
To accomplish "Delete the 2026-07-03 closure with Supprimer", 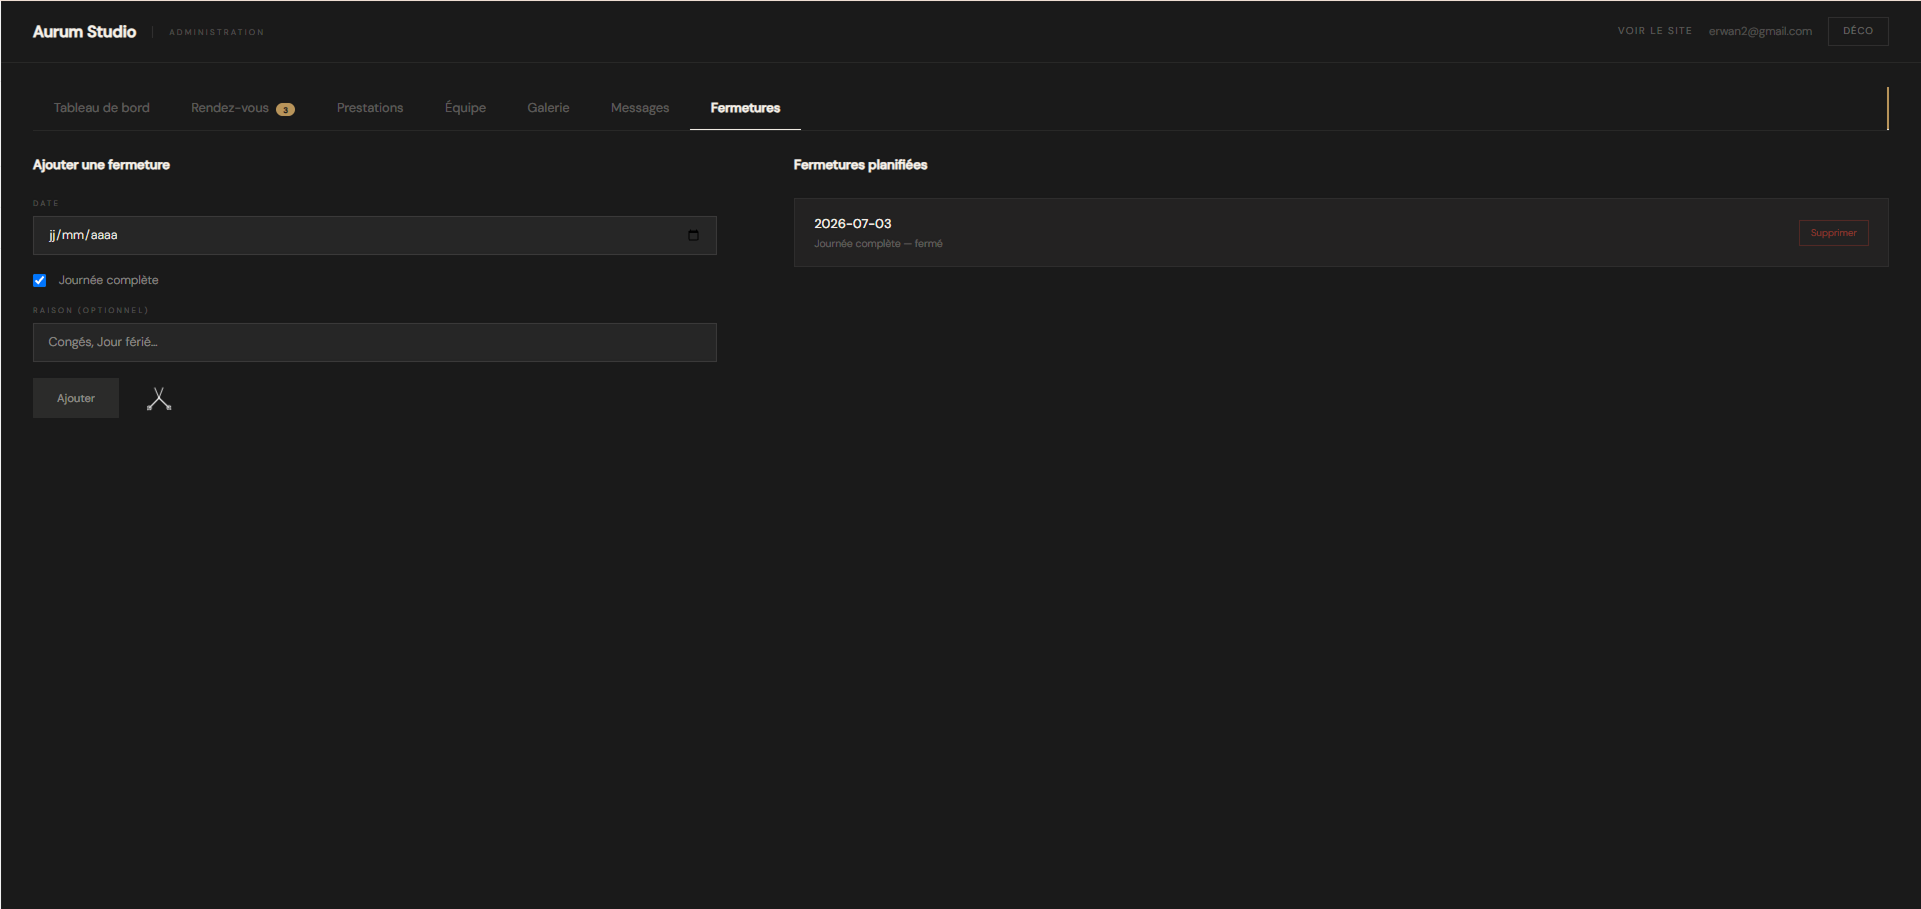I will point(1833,233).
